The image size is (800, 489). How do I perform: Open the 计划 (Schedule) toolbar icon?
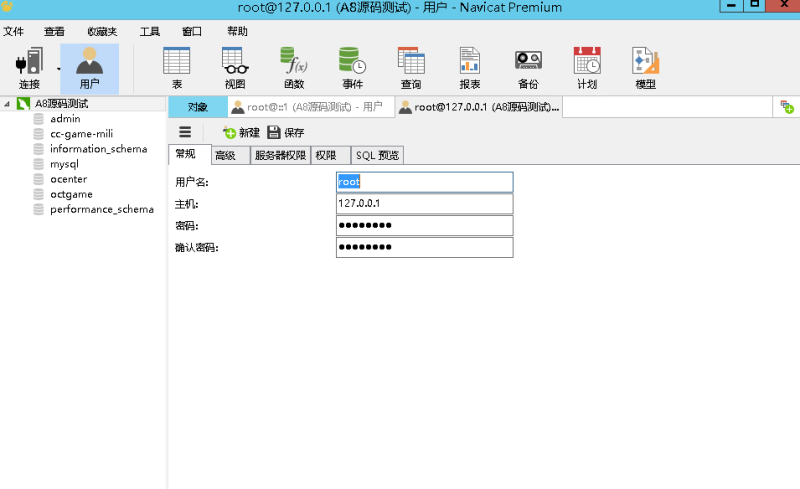tap(587, 68)
